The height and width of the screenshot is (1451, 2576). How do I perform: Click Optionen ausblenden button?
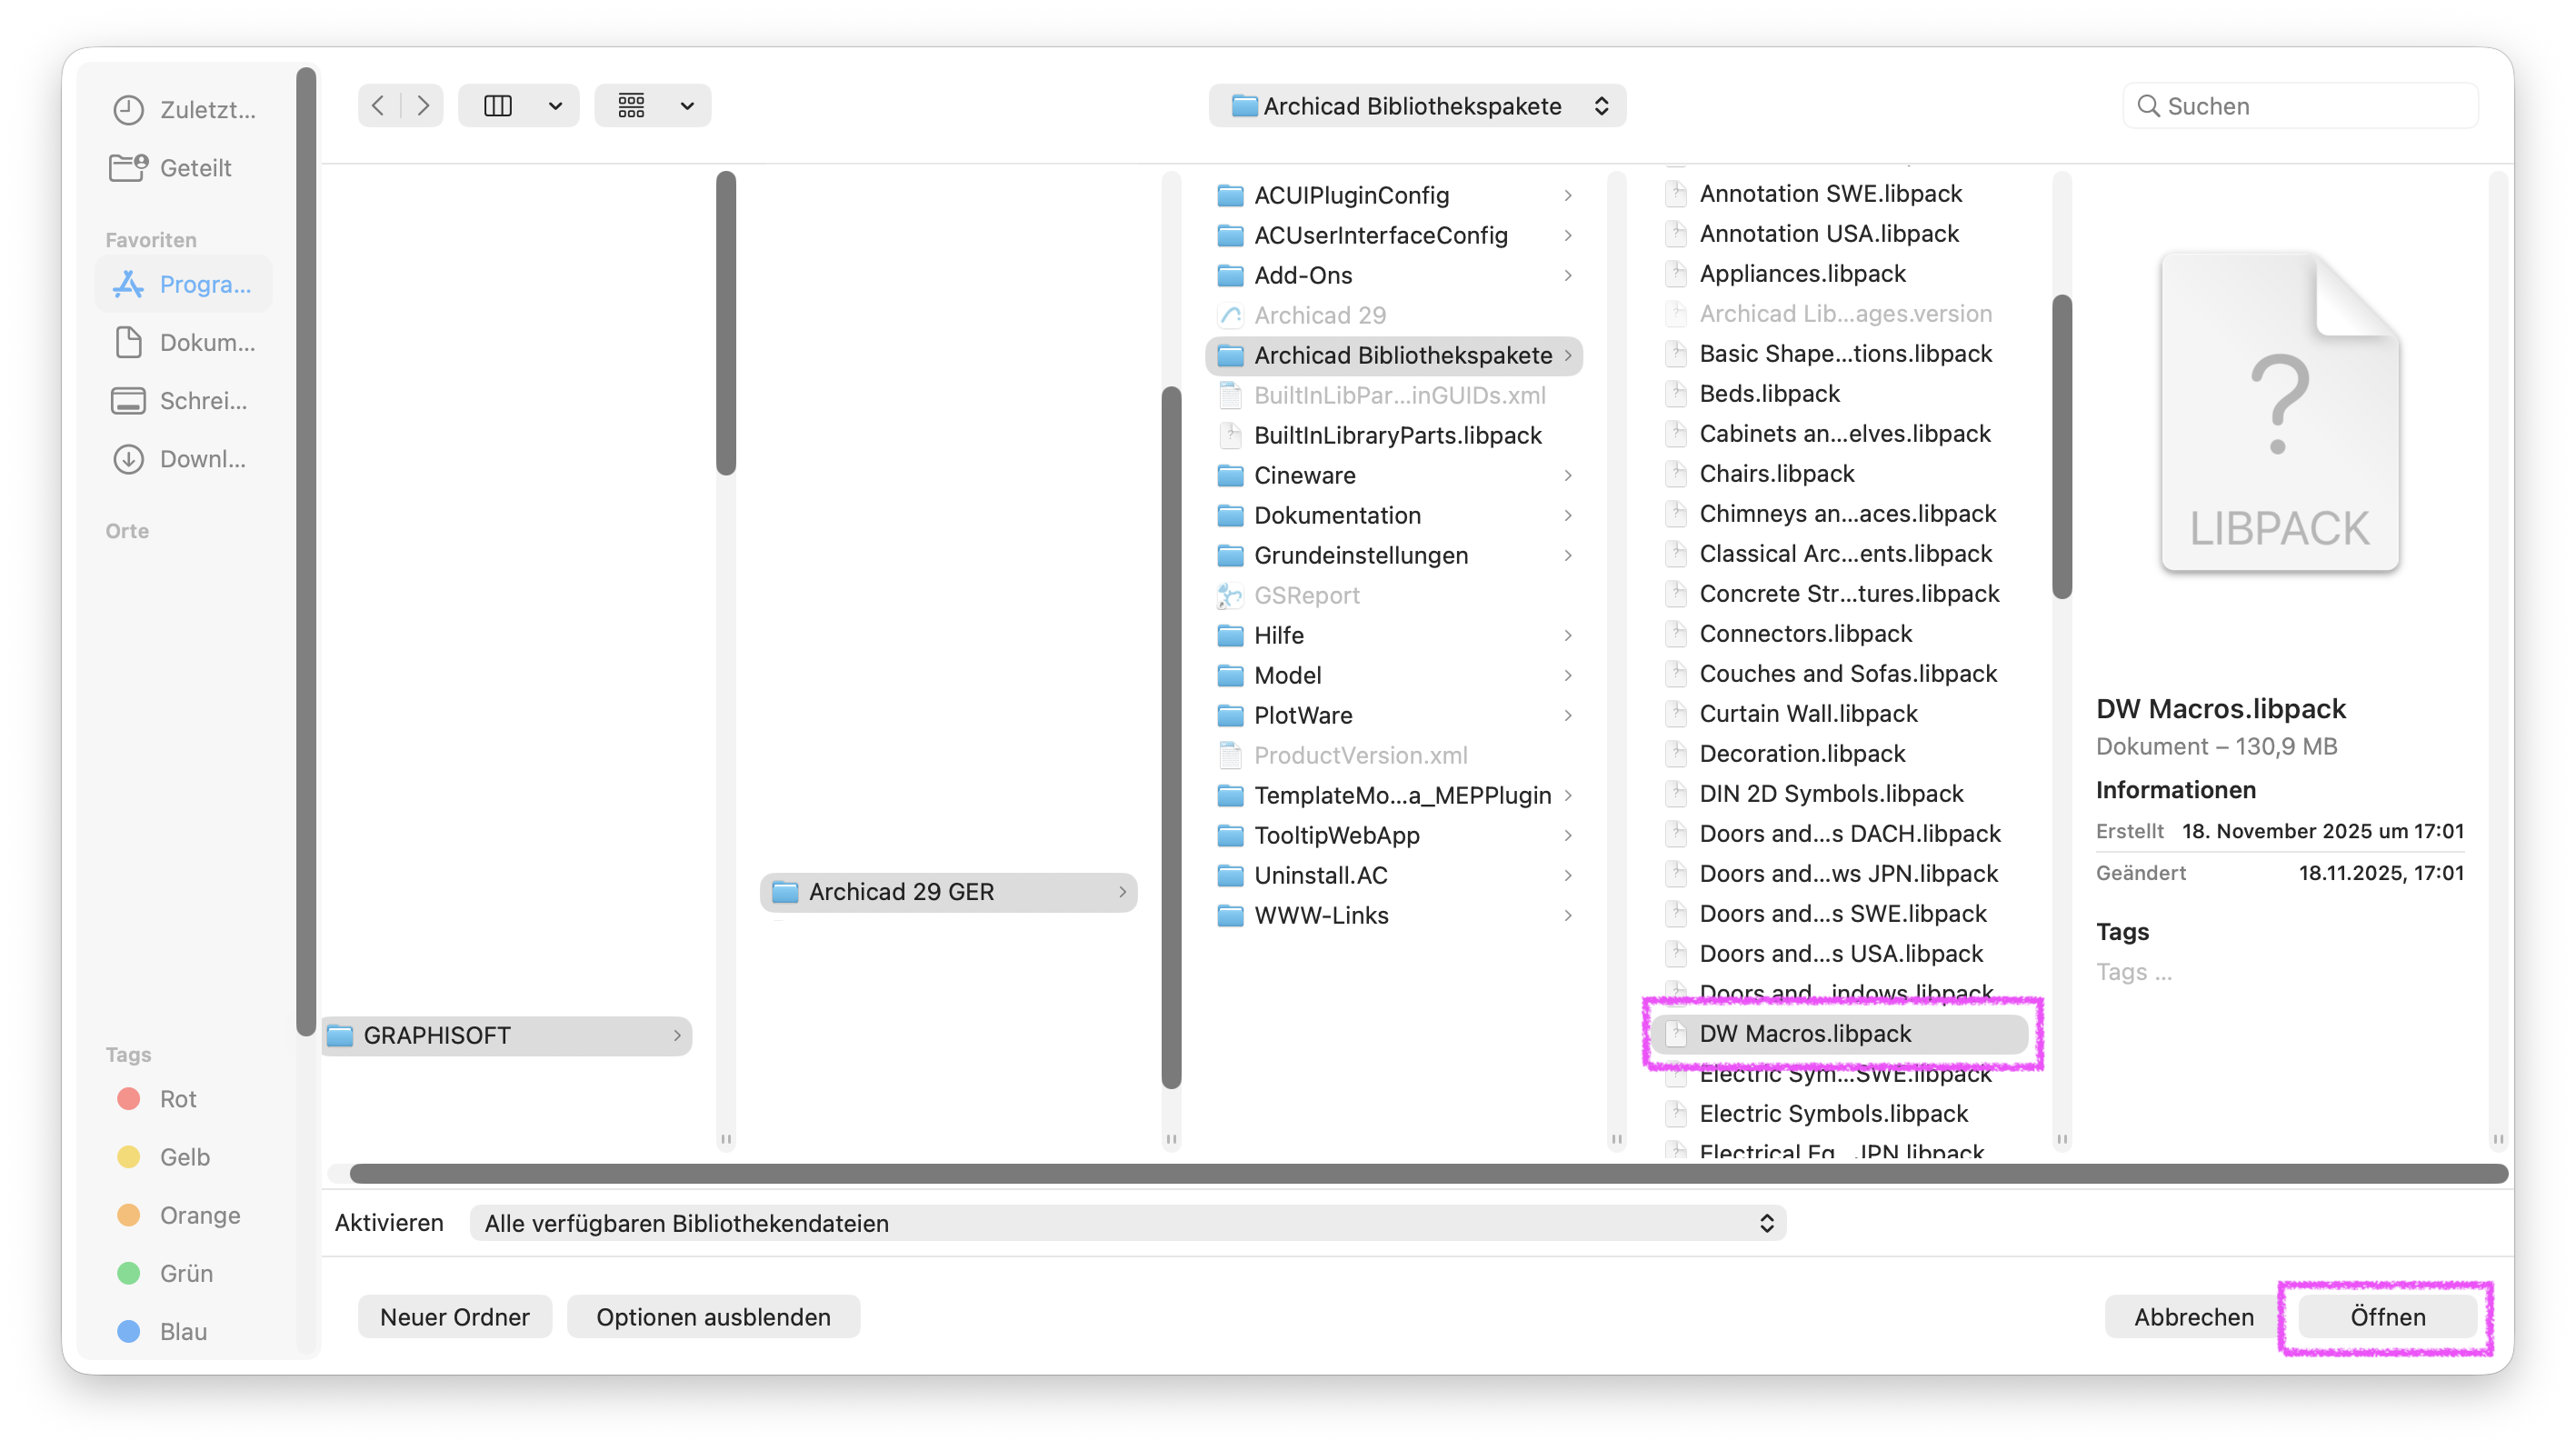[713, 1317]
